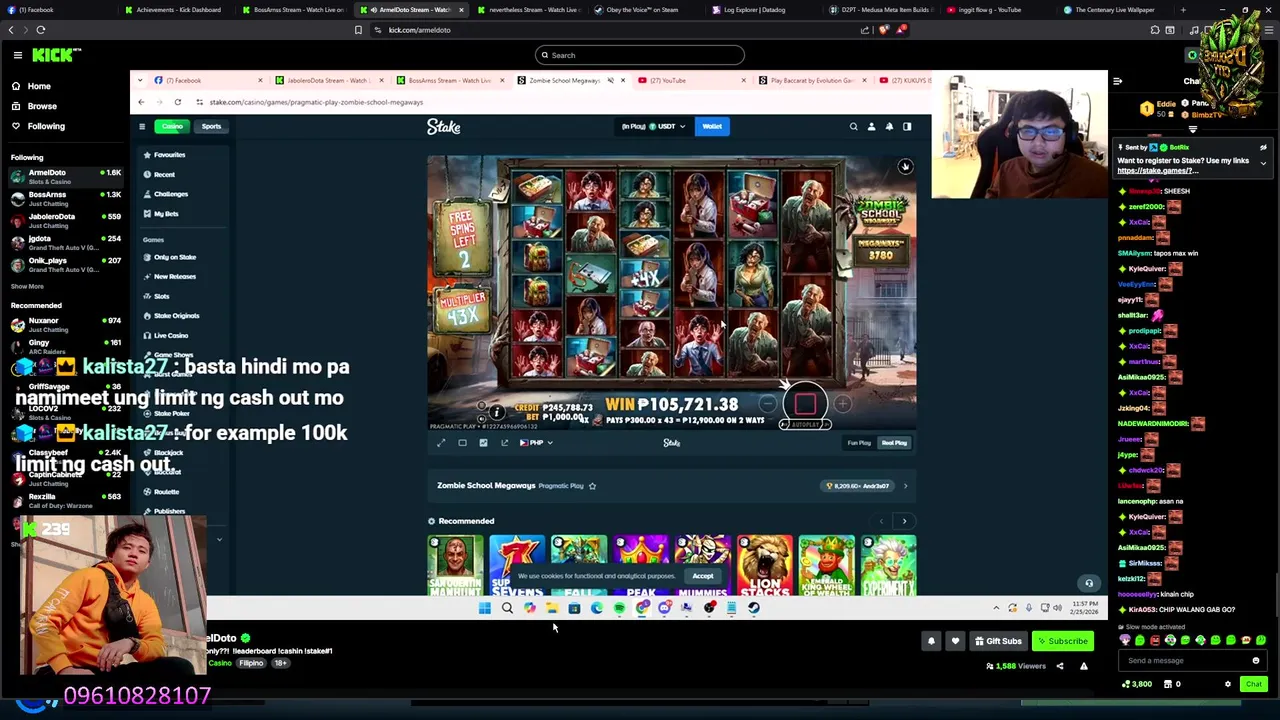Favourite Zombie School Megaways with star
The height and width of the screenshot is (720, 1280).
[592, 486]
